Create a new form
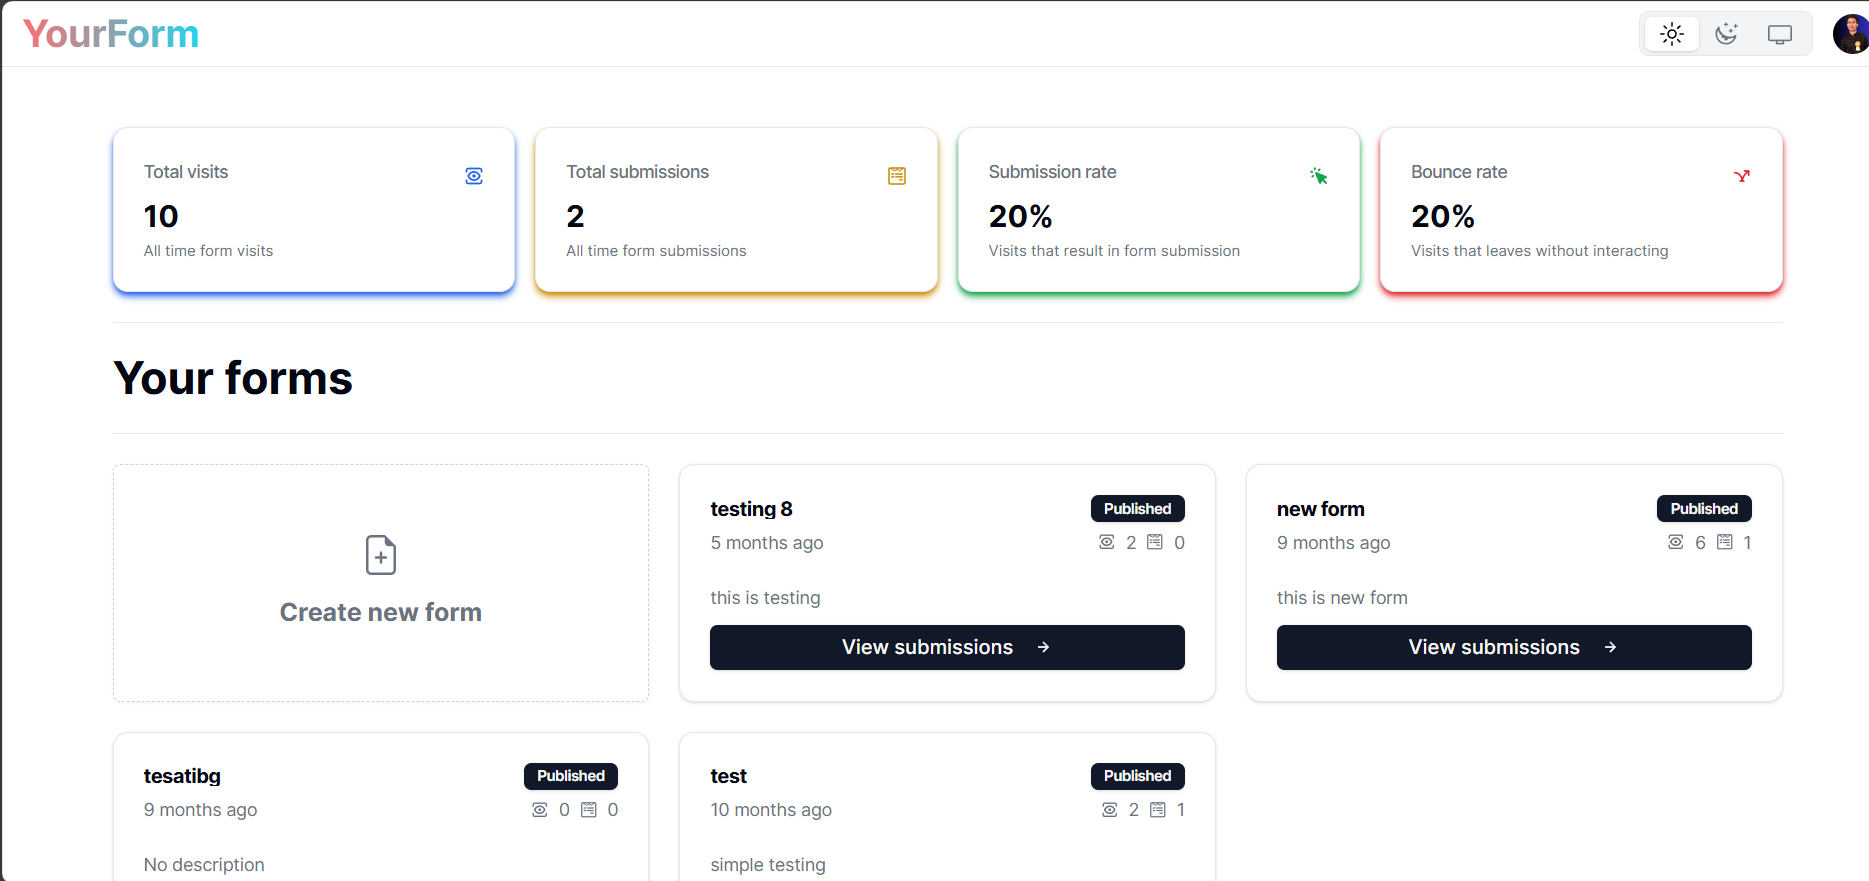 click(381, 611)
